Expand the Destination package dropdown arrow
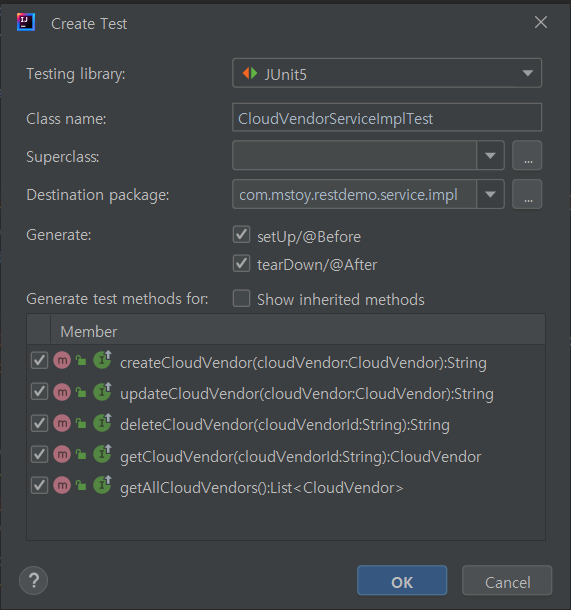 point(490,194)
